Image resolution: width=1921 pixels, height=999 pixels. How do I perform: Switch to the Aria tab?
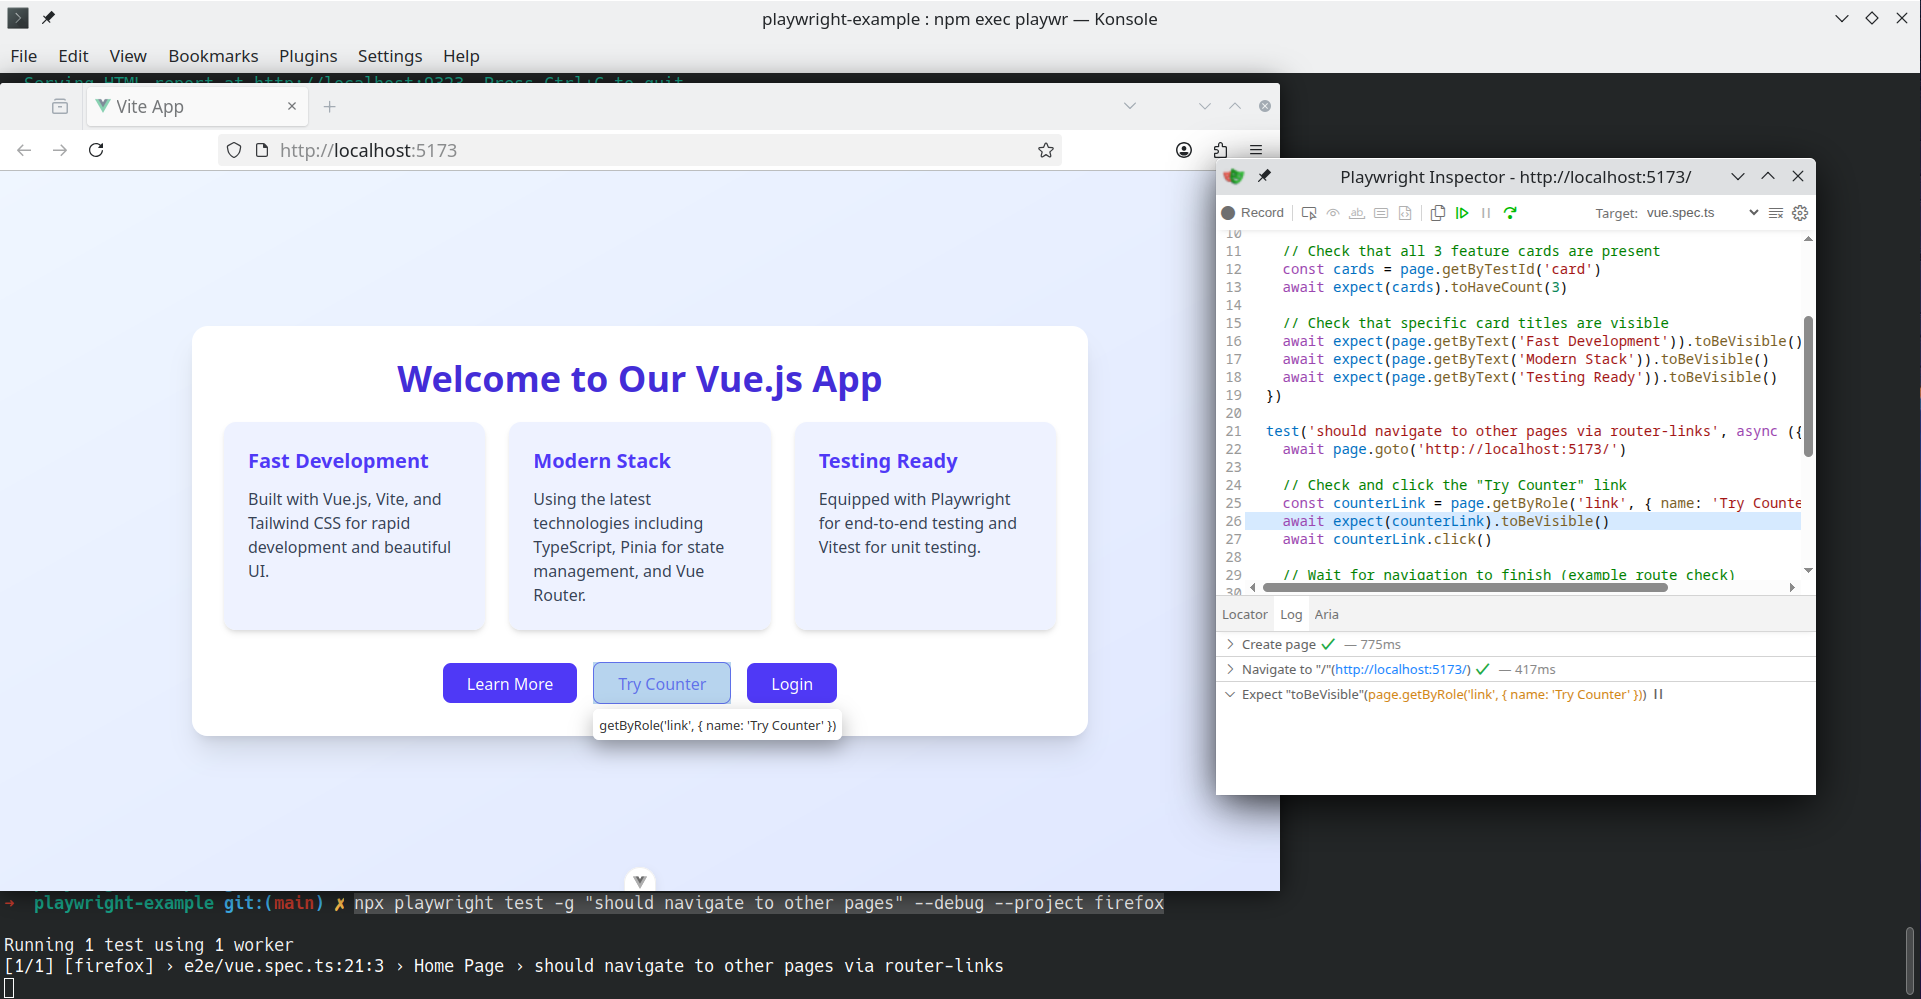point(1326,615)
